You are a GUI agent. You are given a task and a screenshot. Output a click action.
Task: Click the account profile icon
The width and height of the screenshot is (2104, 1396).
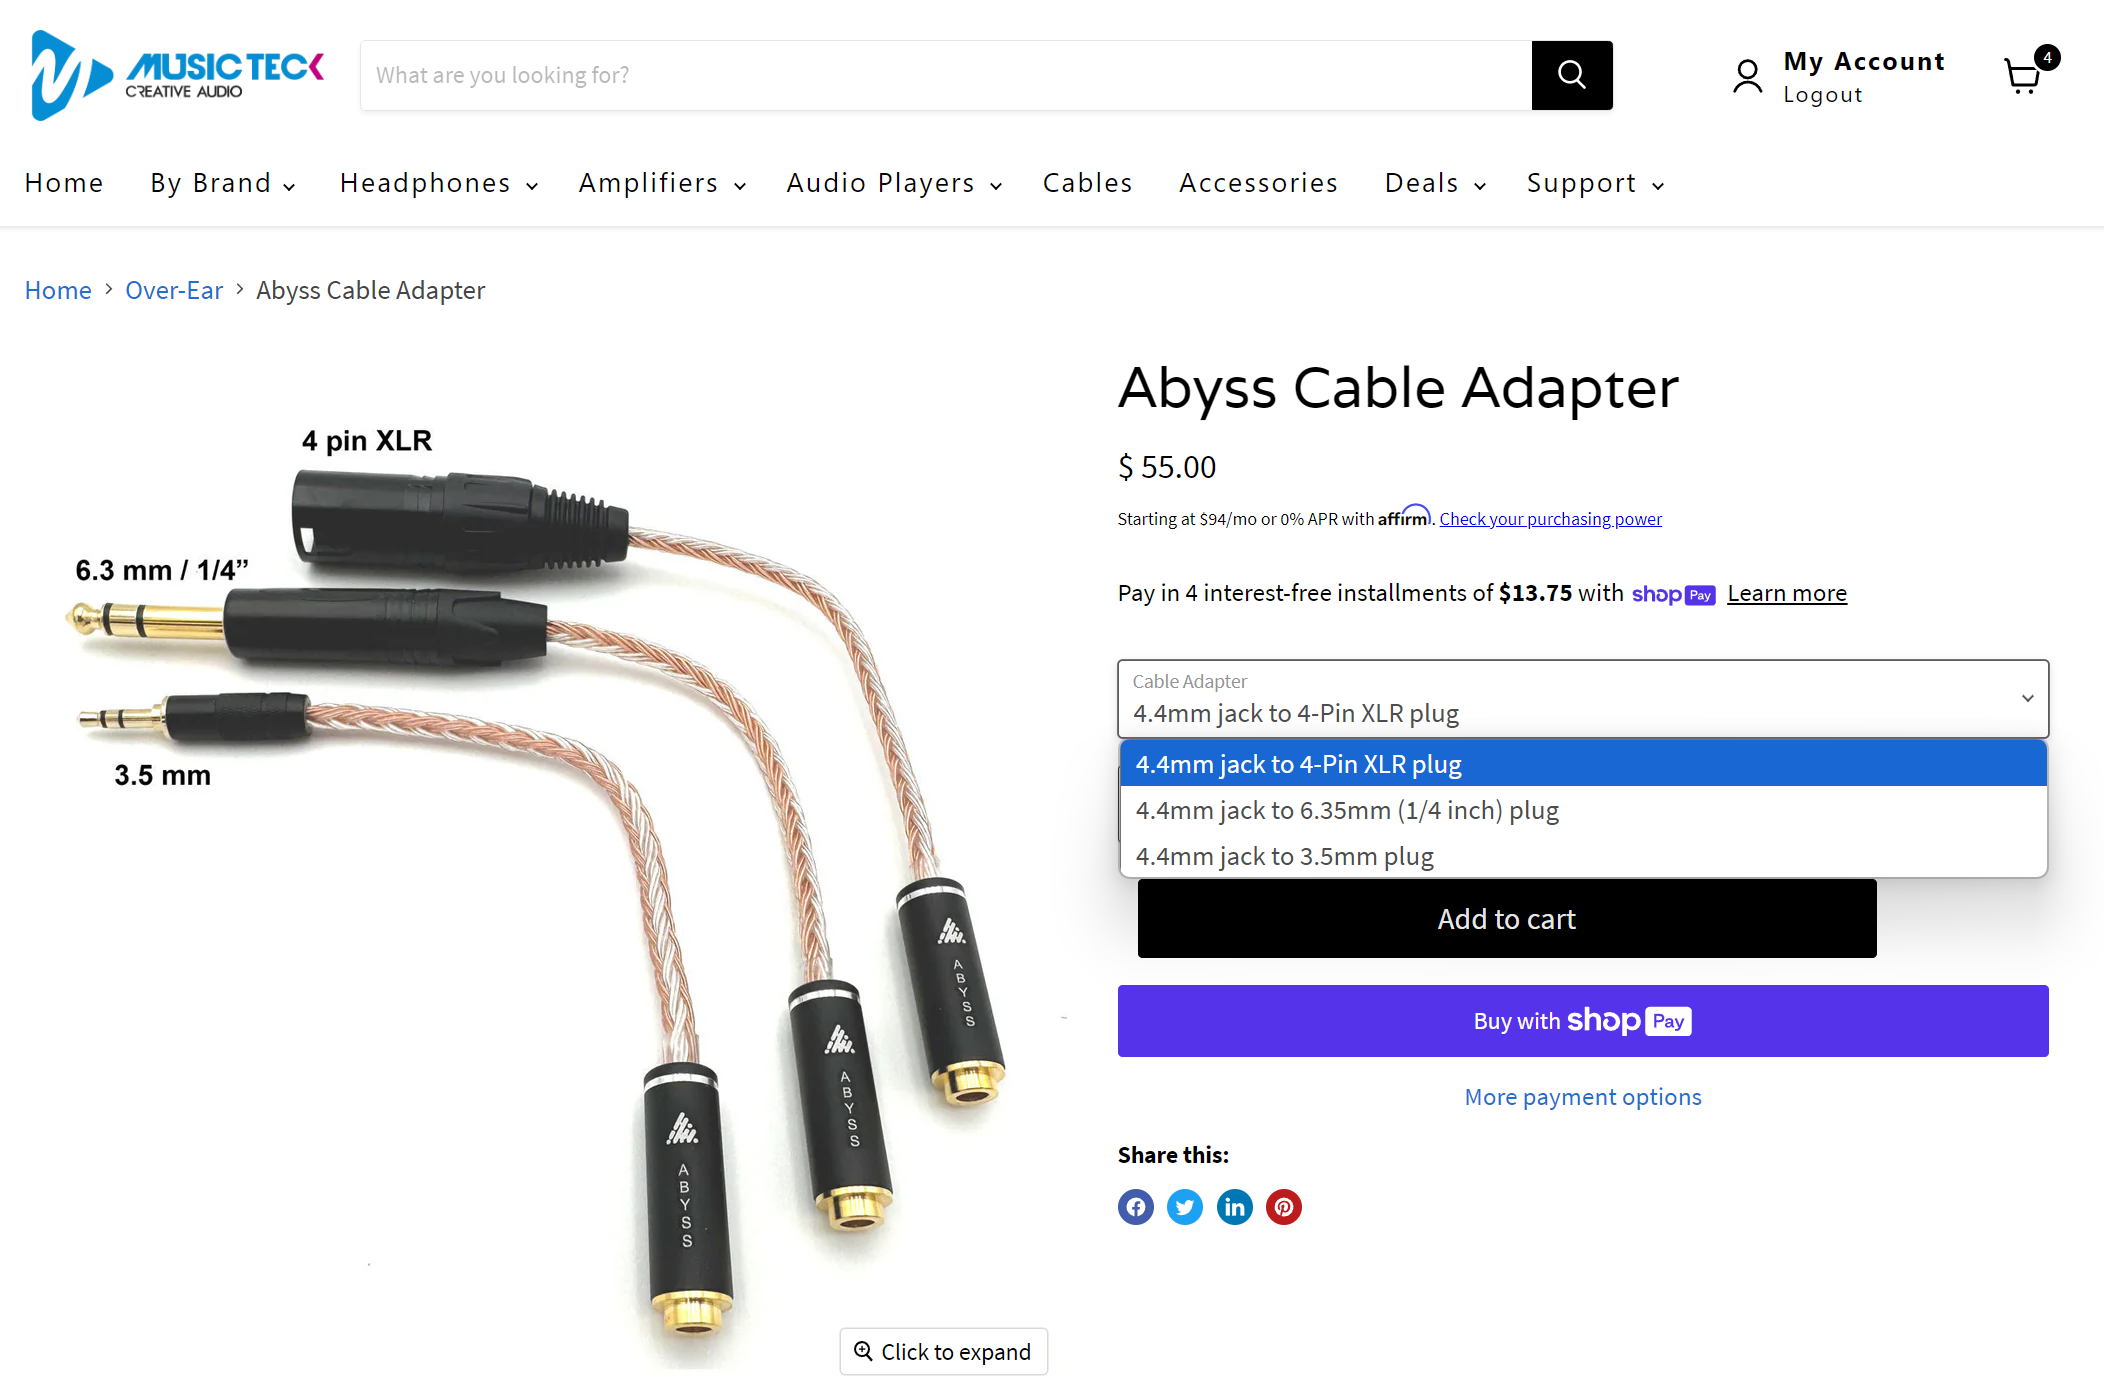(1747, 77)
